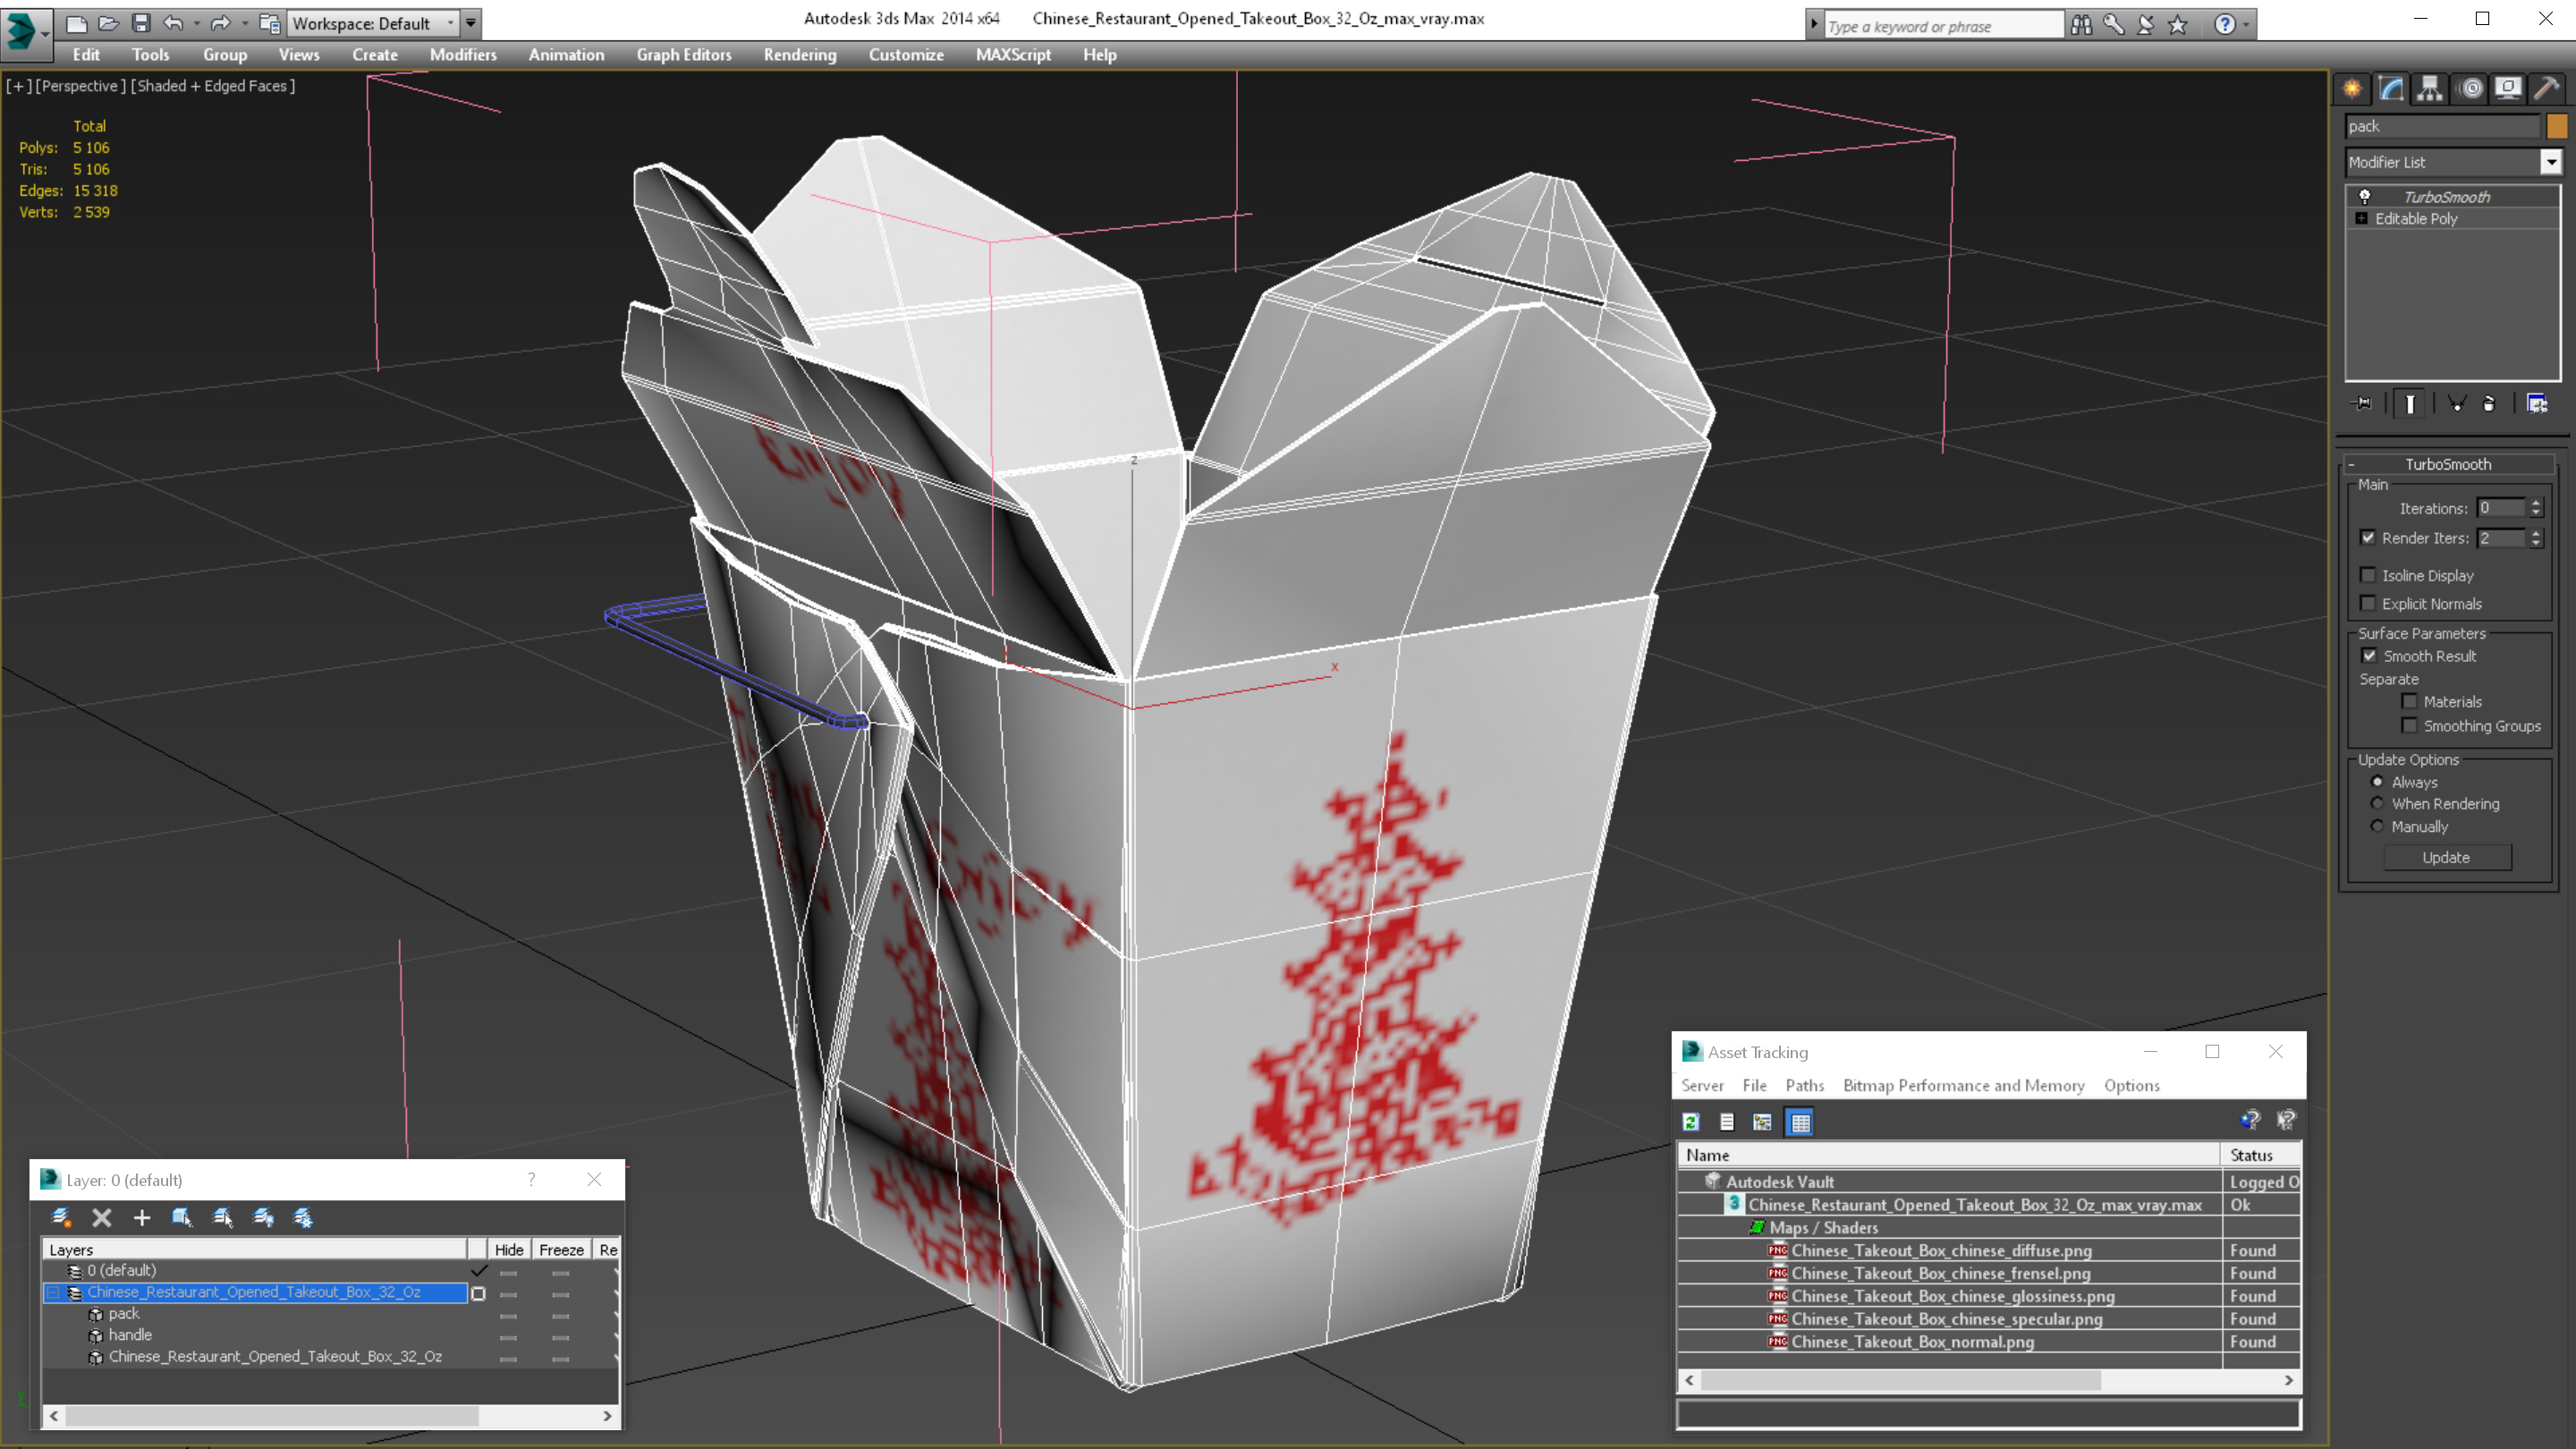Click Create New Layer icon in Layer dialog
The image size is (2576, 1449).
point(61,1217)
